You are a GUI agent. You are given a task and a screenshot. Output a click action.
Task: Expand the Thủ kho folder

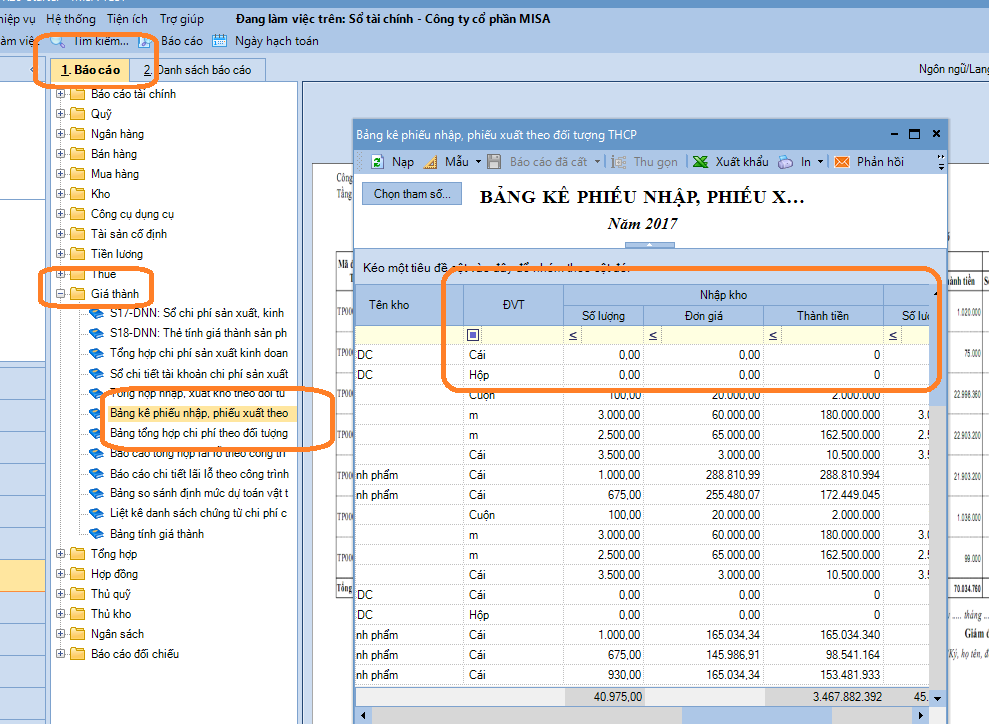pos(61,614)
